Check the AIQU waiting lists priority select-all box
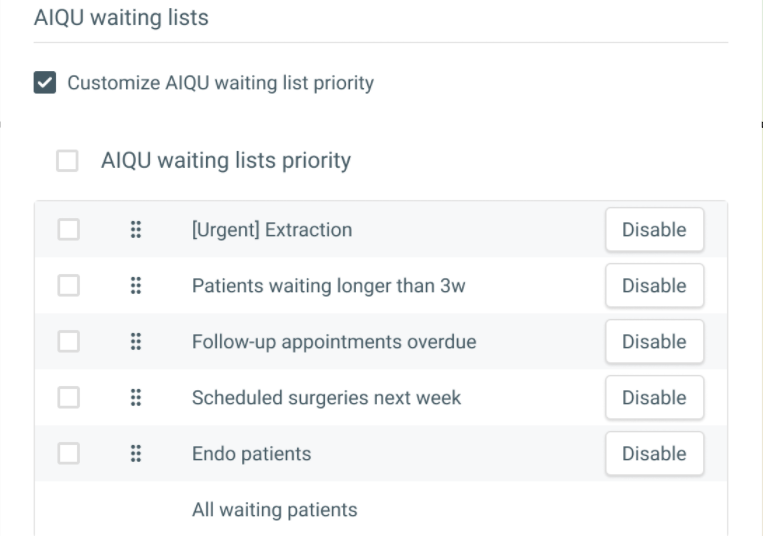The width and height of the screenshot is (763, 536). (67, 161)
